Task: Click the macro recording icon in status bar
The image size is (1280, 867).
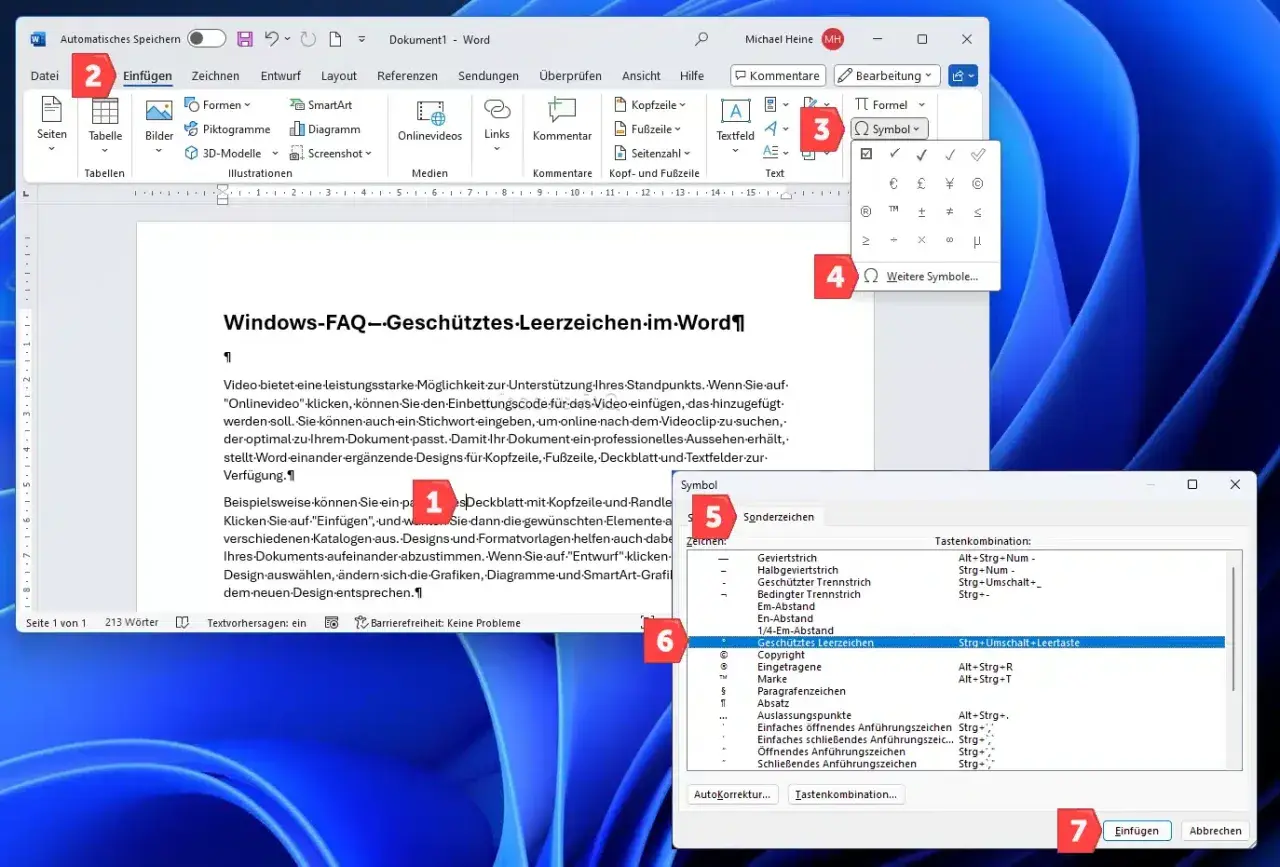Action: [331, 622]
